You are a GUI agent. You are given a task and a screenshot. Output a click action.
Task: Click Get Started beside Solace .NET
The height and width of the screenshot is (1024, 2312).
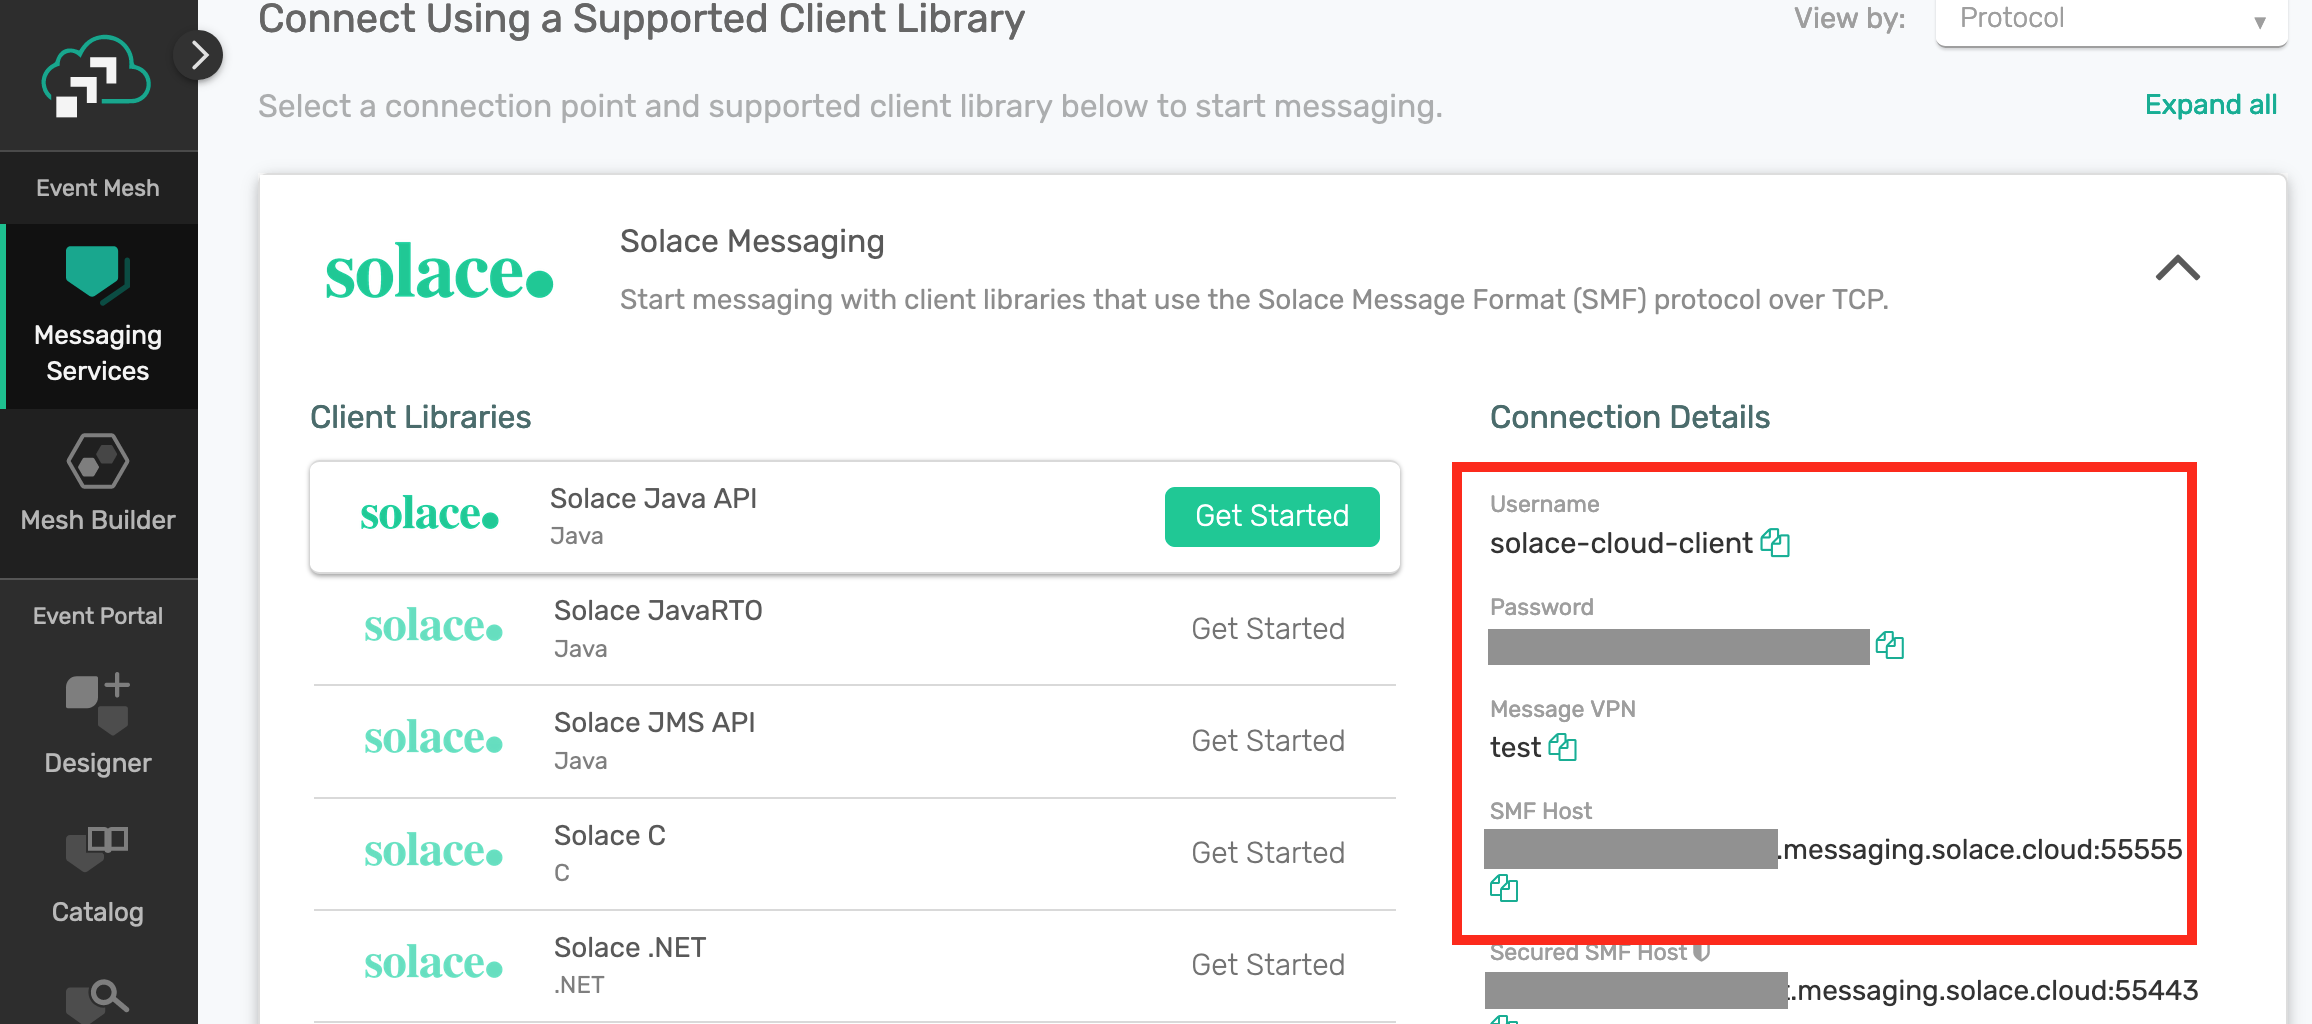click(x=1268, y=963)
